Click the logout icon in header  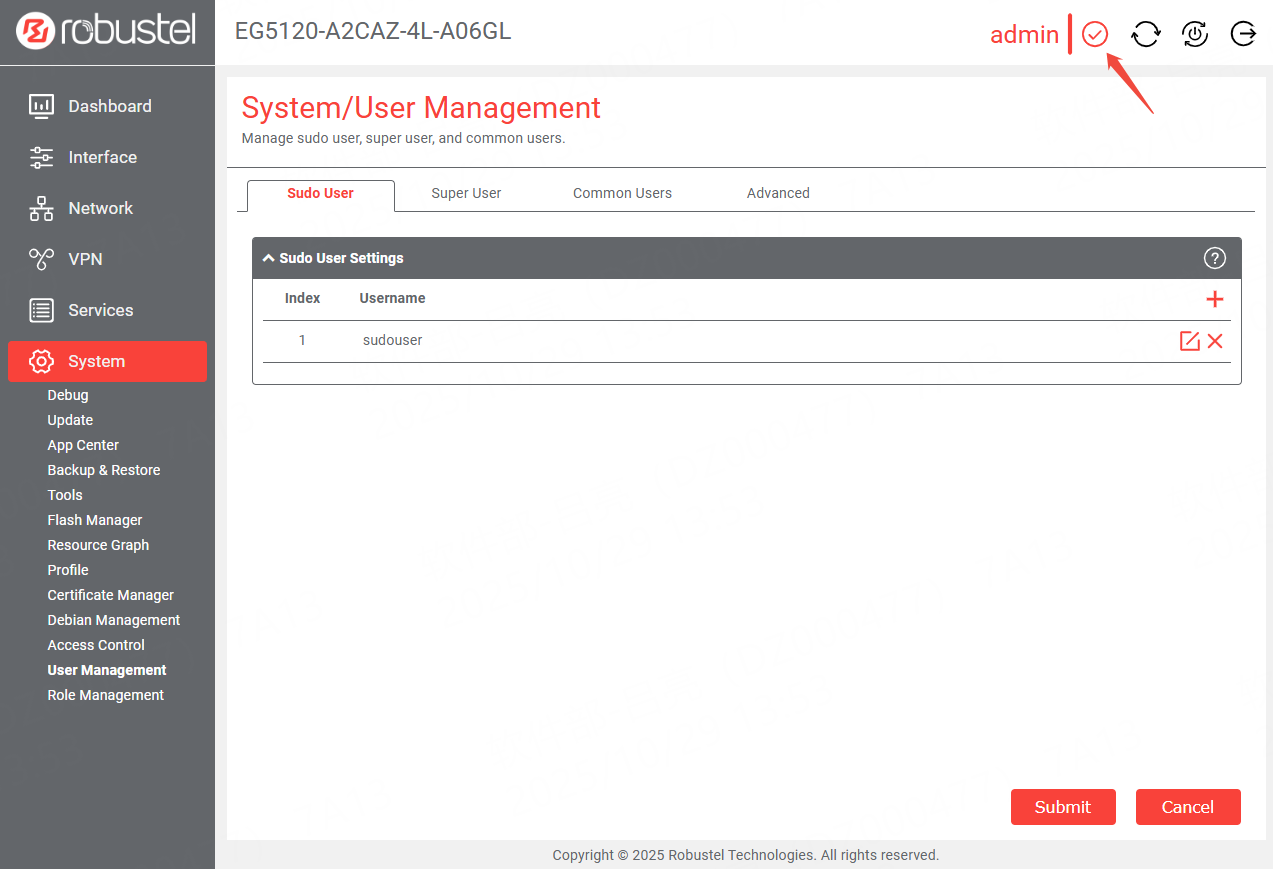(1243, 34)
